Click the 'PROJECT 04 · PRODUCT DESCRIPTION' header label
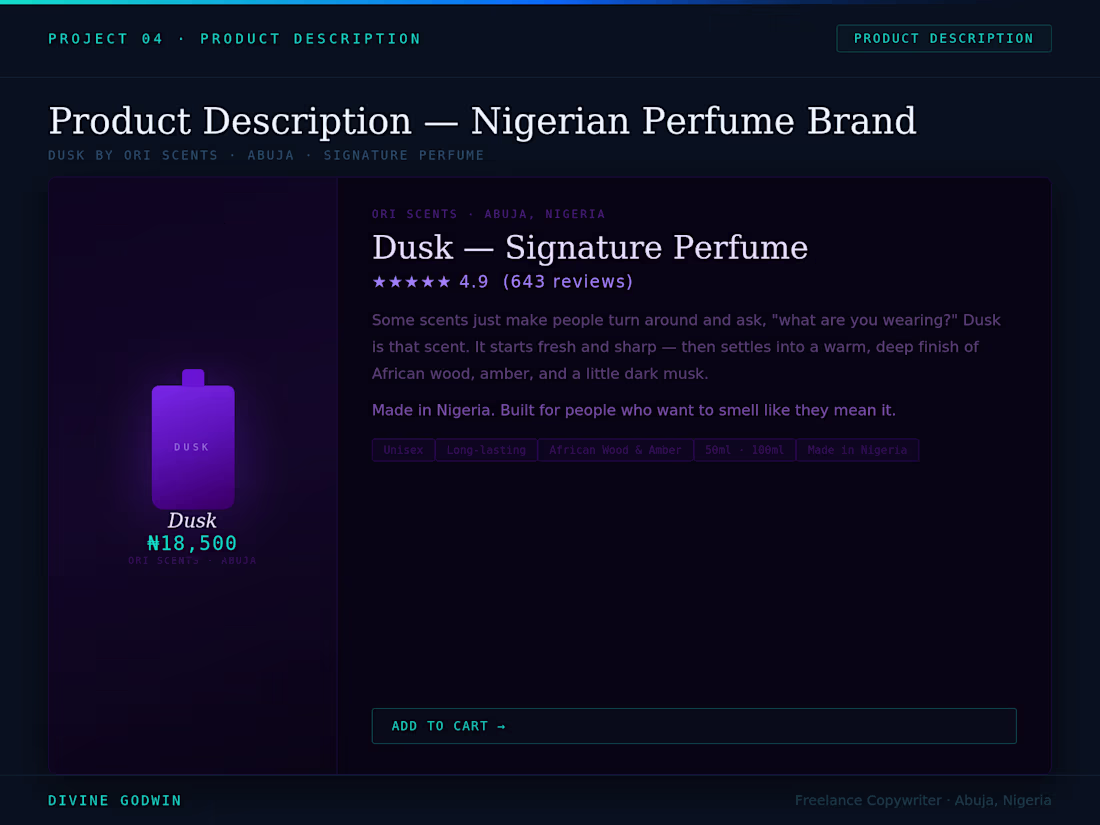Image resolution: width=1100 pixels, height=825 pixels. pyautogui.click(x=234, y=39)
